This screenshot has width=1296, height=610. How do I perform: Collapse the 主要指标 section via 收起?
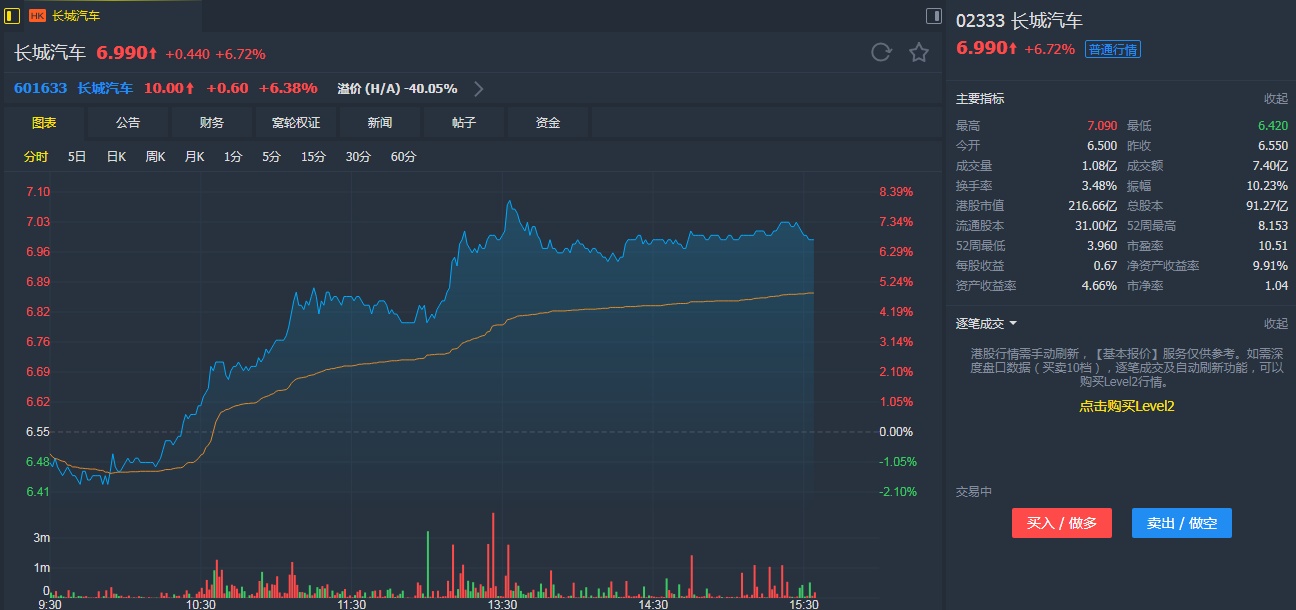1275,99
